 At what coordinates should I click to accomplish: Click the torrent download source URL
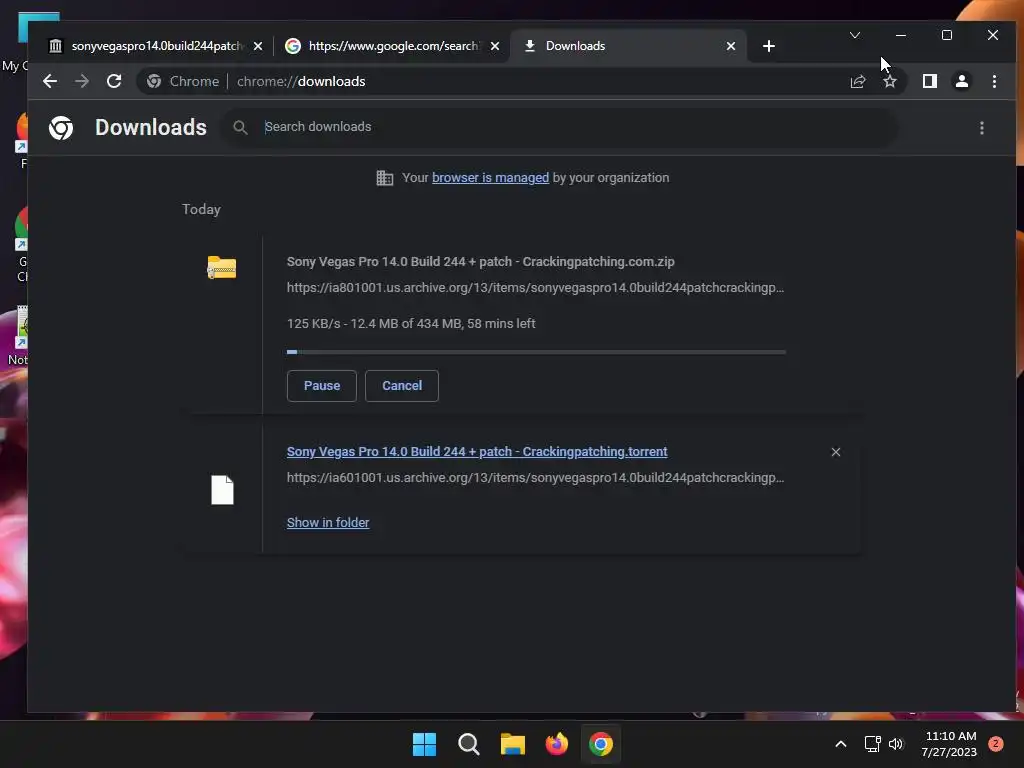[535, 477]
